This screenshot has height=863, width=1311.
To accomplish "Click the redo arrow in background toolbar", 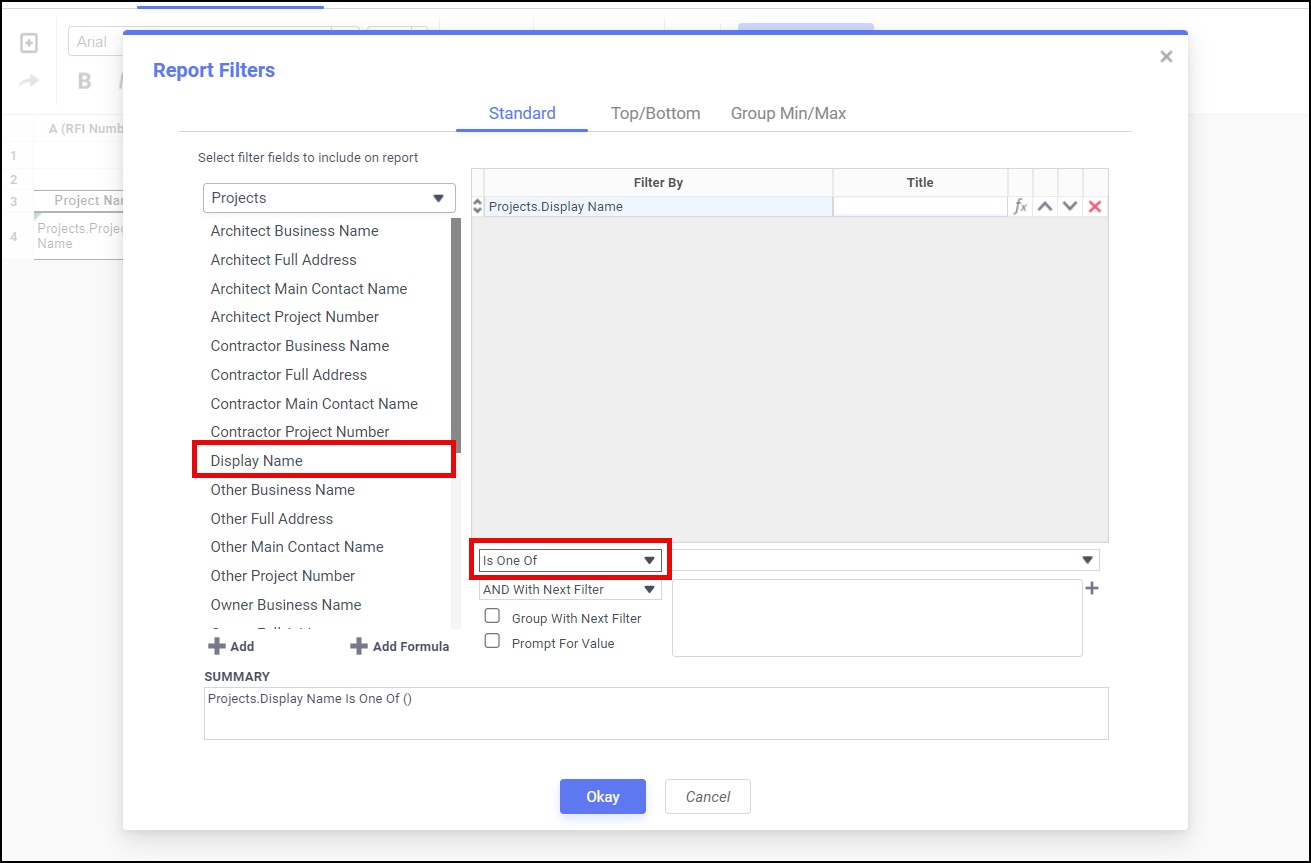I will tap(29, 81).
